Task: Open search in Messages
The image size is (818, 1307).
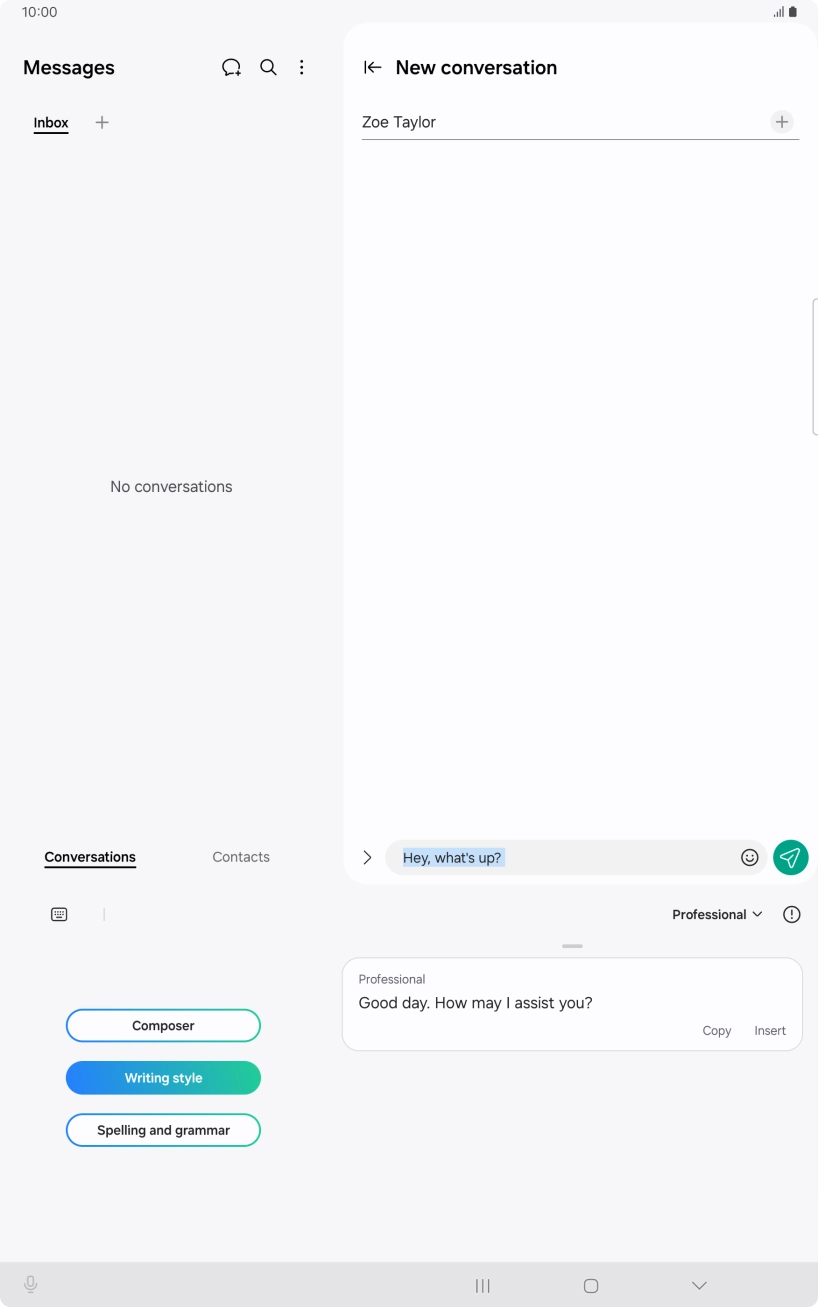Action: [x=268, y=67]
